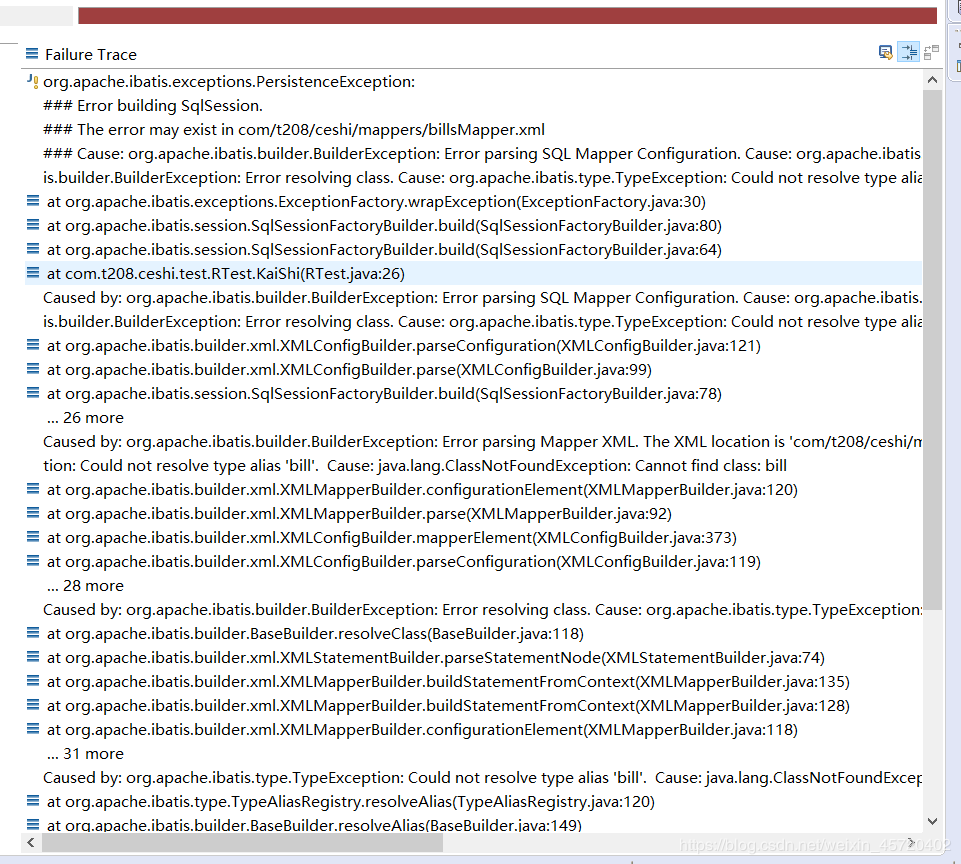Select line XMLMapperBuilder.java:118 configurationElement
This screenshot has width=961, height=864.
[x=422, y=730]
